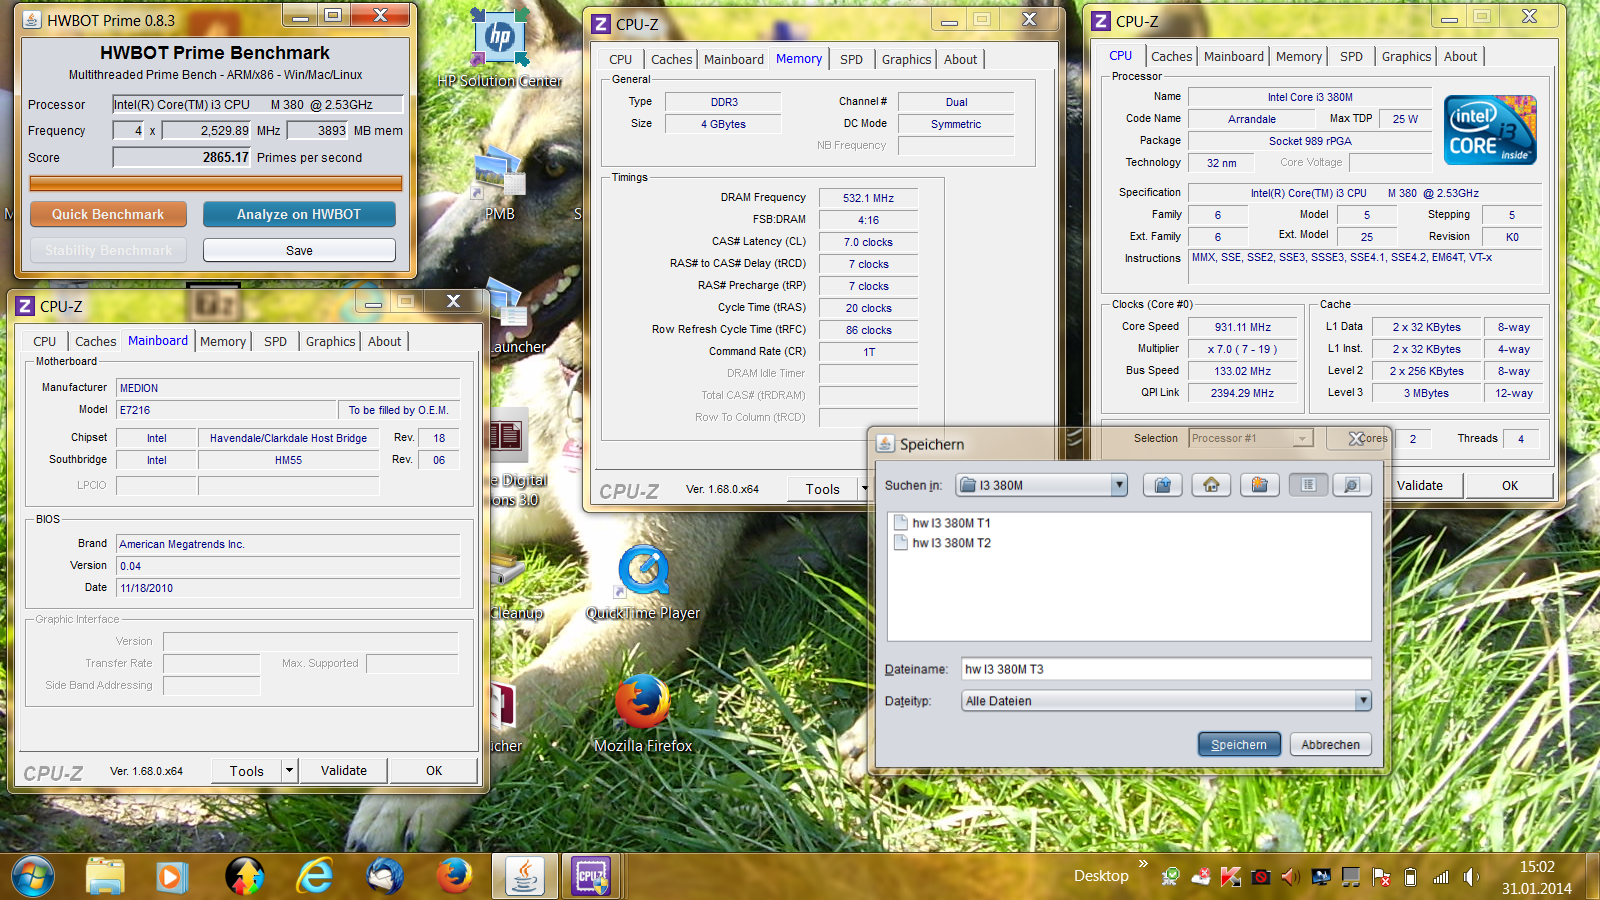Switch Speichern dialog to list view
This screenshot has width=1600, height=900.
[1308, 485]
